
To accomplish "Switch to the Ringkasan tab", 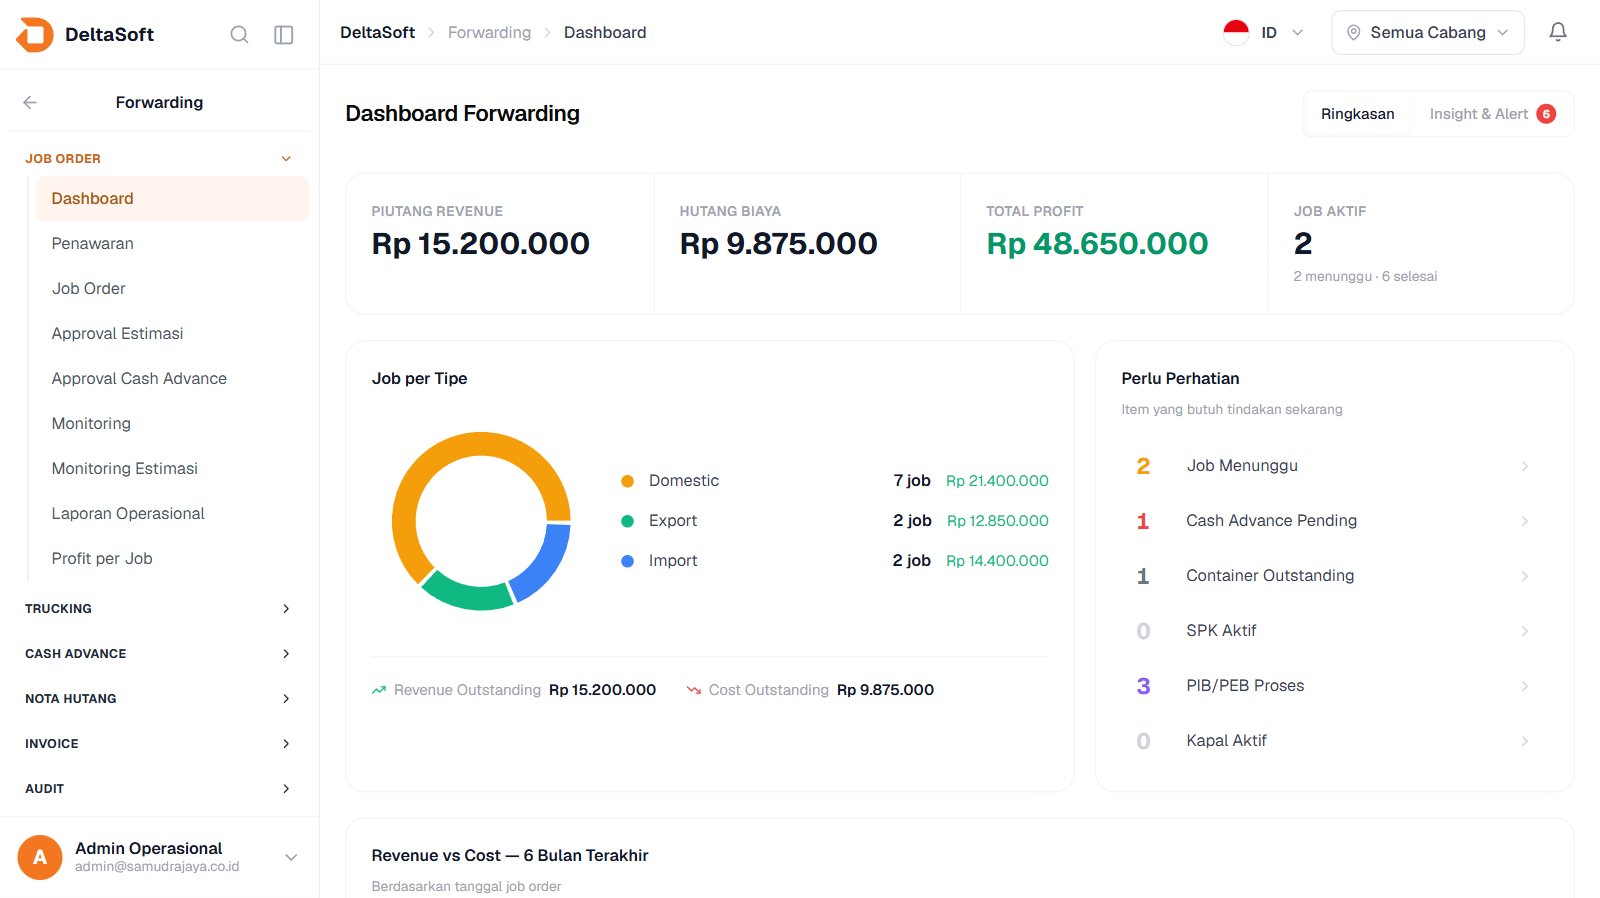I will click(1357, 114).
